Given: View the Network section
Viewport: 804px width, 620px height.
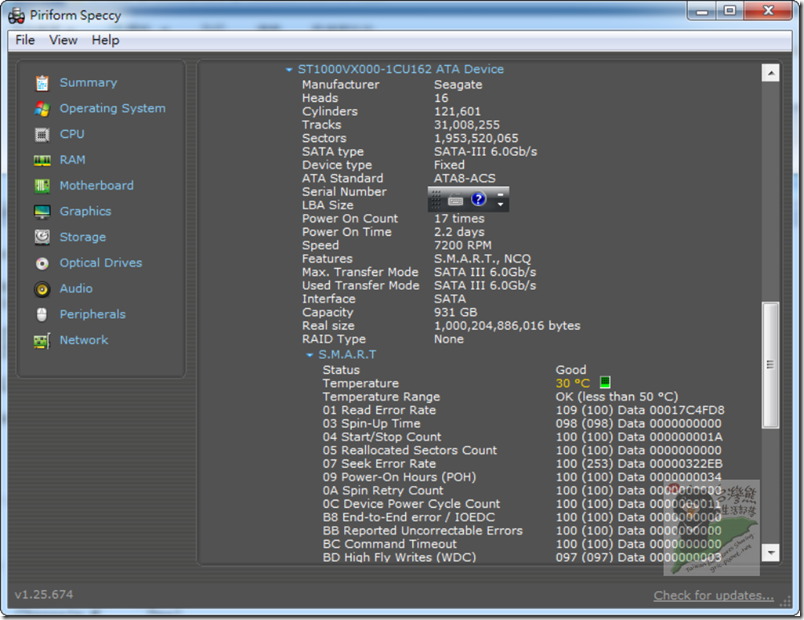Looking at the screenshot, I should 84,339.
